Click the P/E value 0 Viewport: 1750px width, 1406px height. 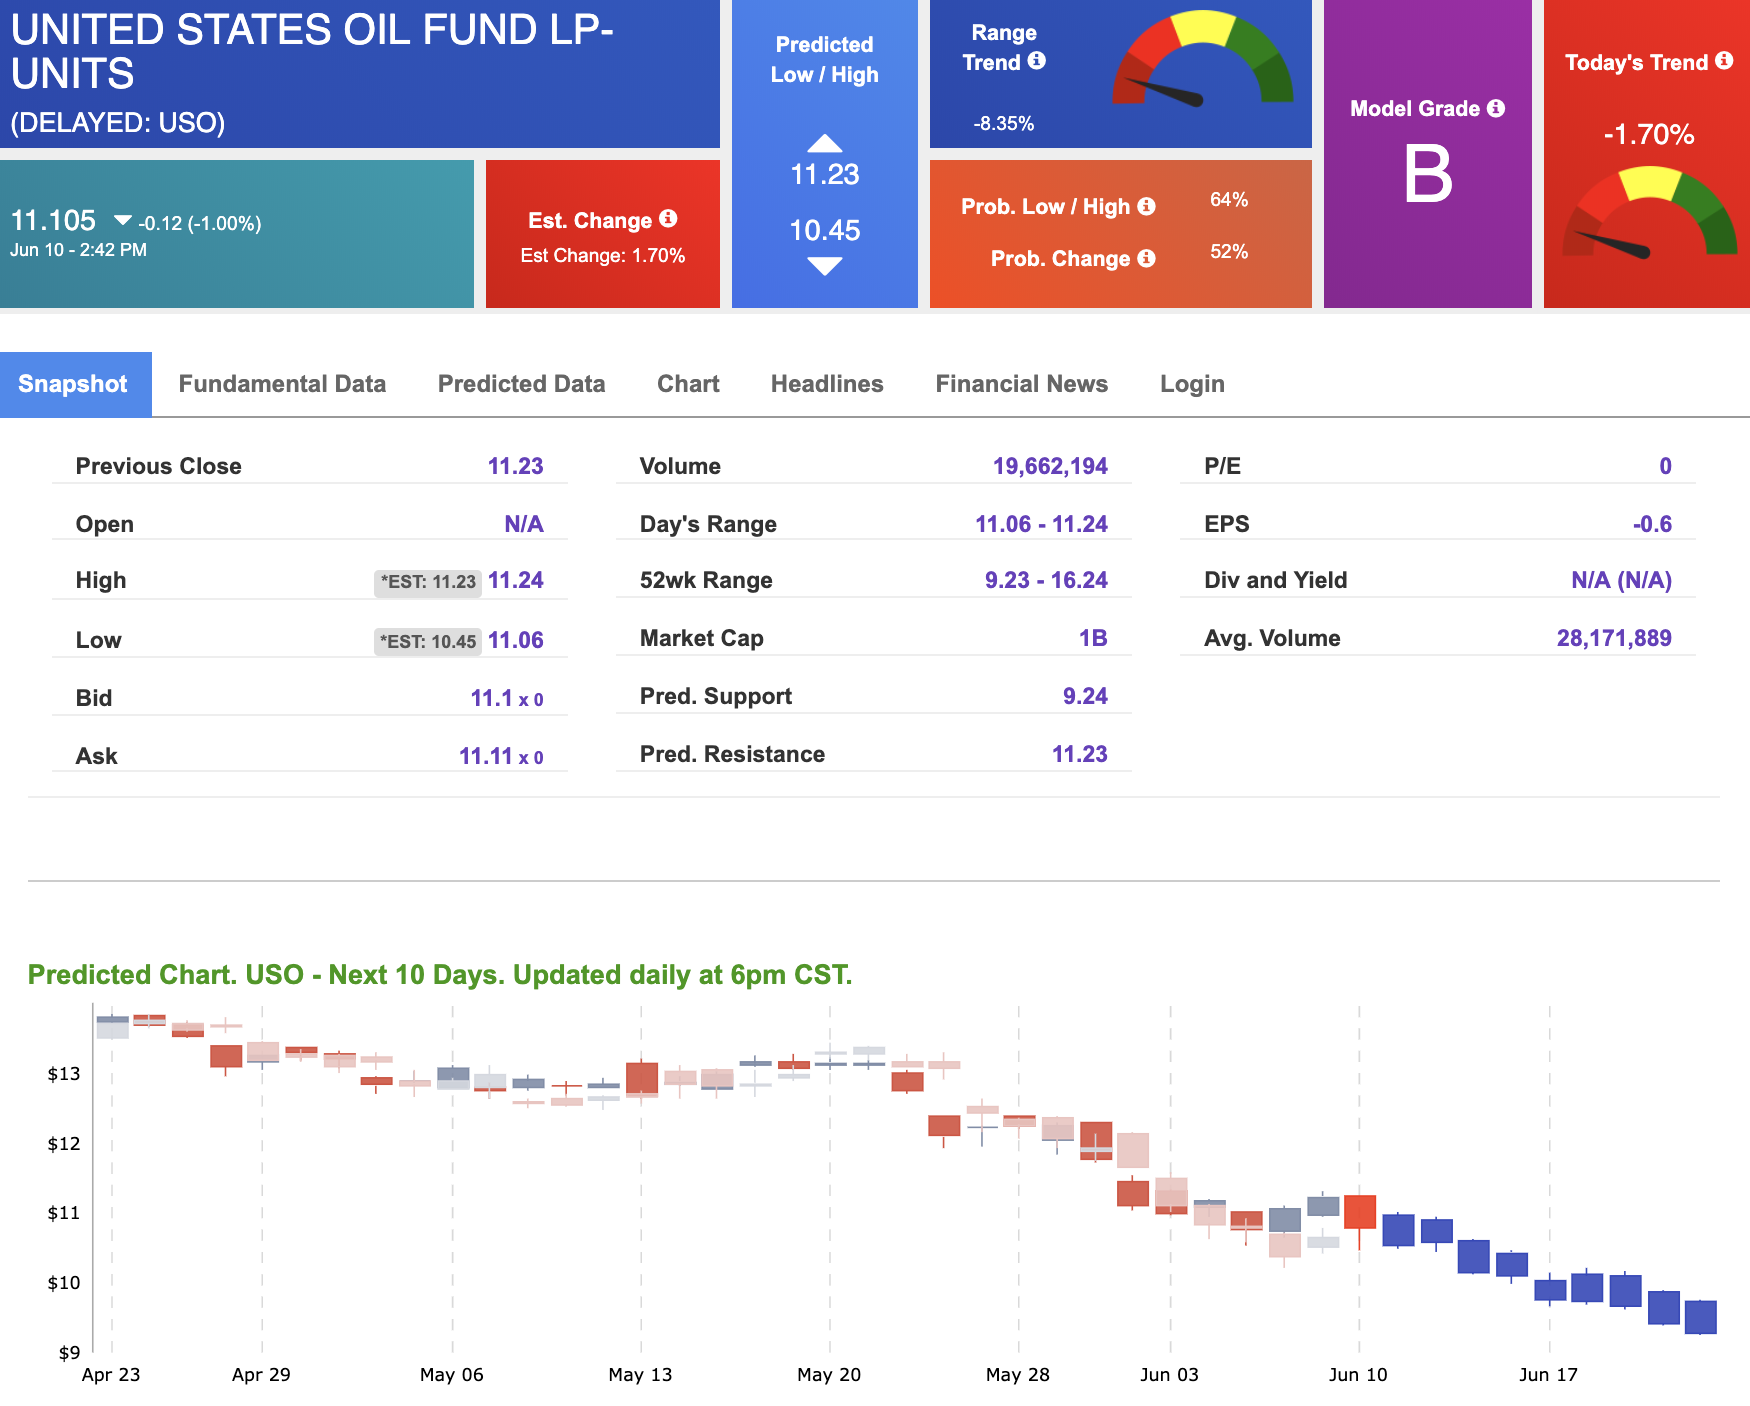tap(1665, 466)
